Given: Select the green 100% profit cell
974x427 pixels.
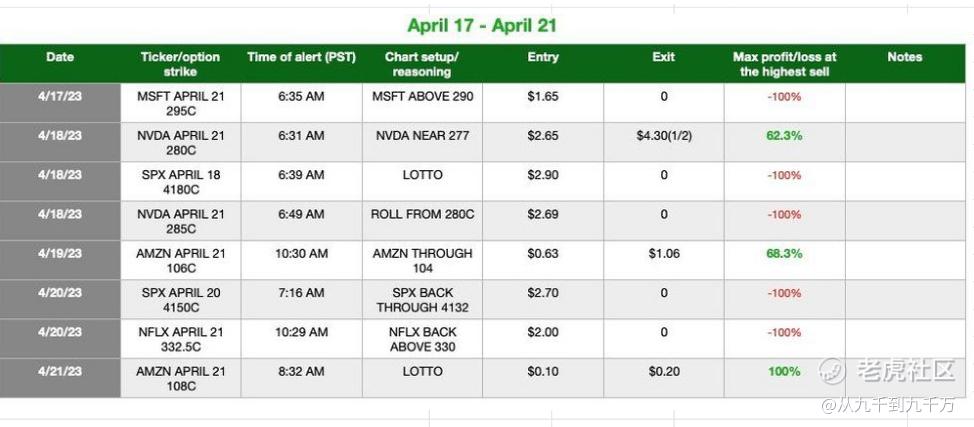Looking at the screenshot, I should pos(784,372).
